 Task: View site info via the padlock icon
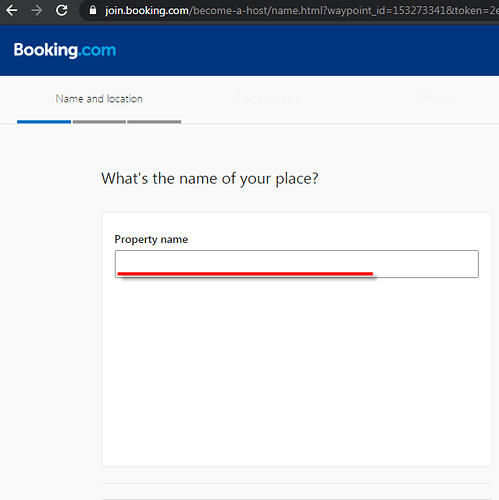point(93,10)
